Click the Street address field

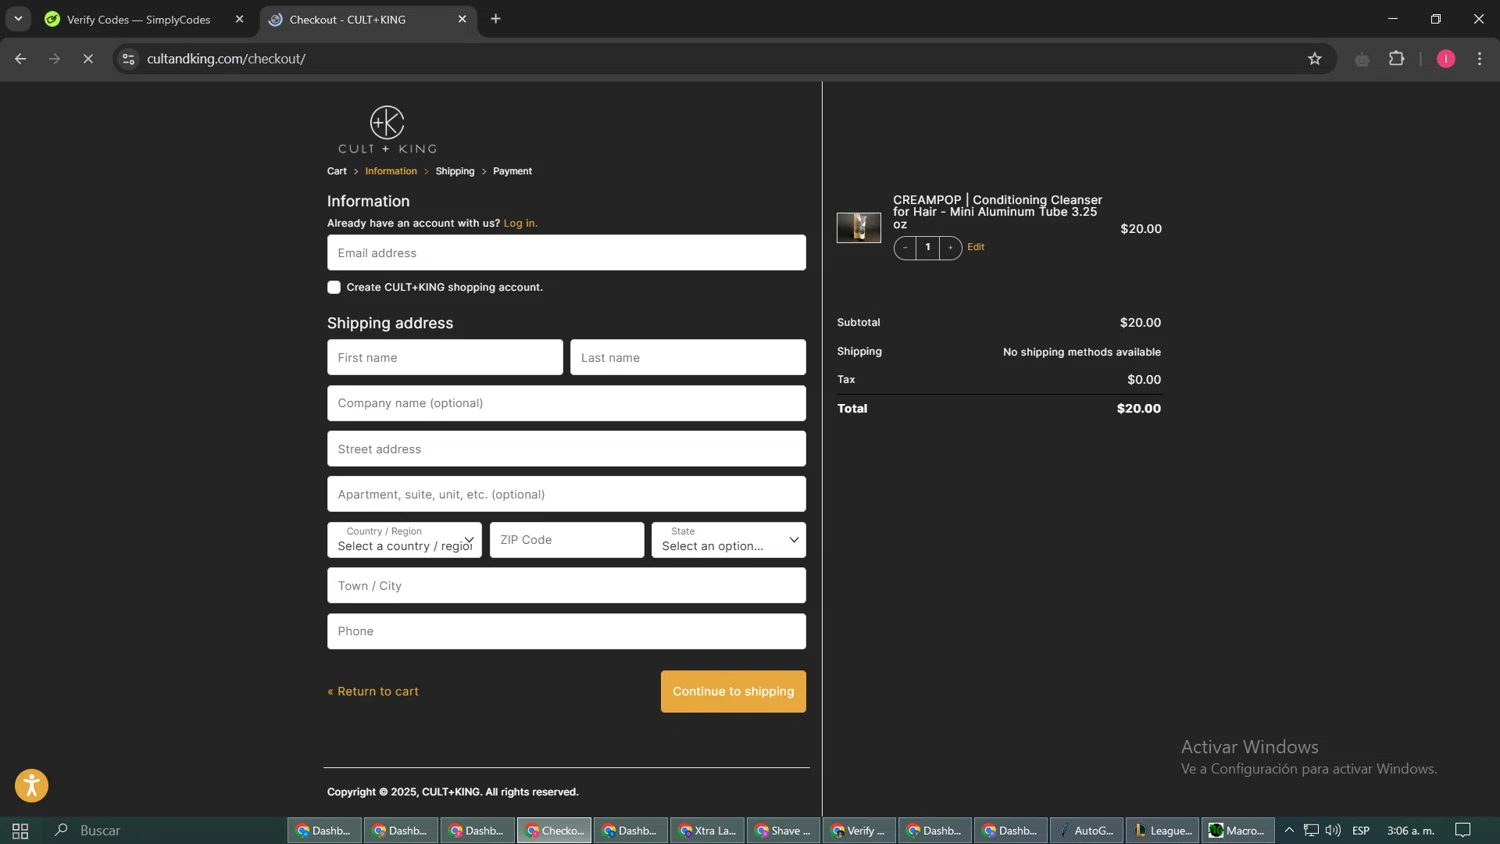click(x=566, y=449)
